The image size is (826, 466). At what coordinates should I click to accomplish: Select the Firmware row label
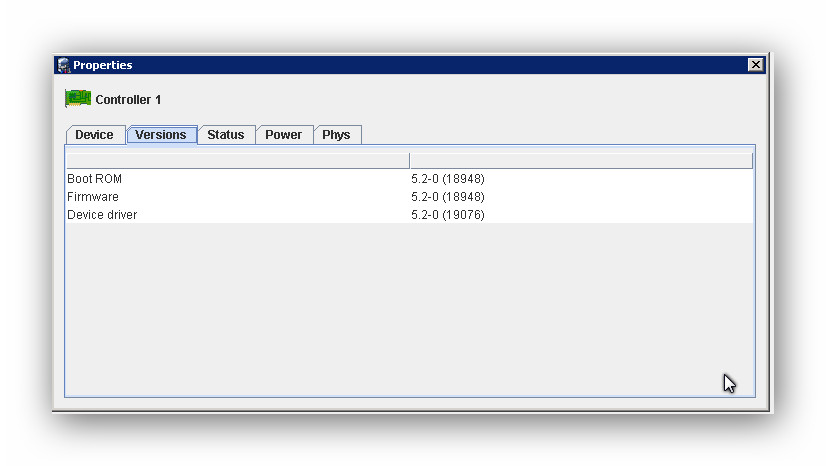point(93,197)
